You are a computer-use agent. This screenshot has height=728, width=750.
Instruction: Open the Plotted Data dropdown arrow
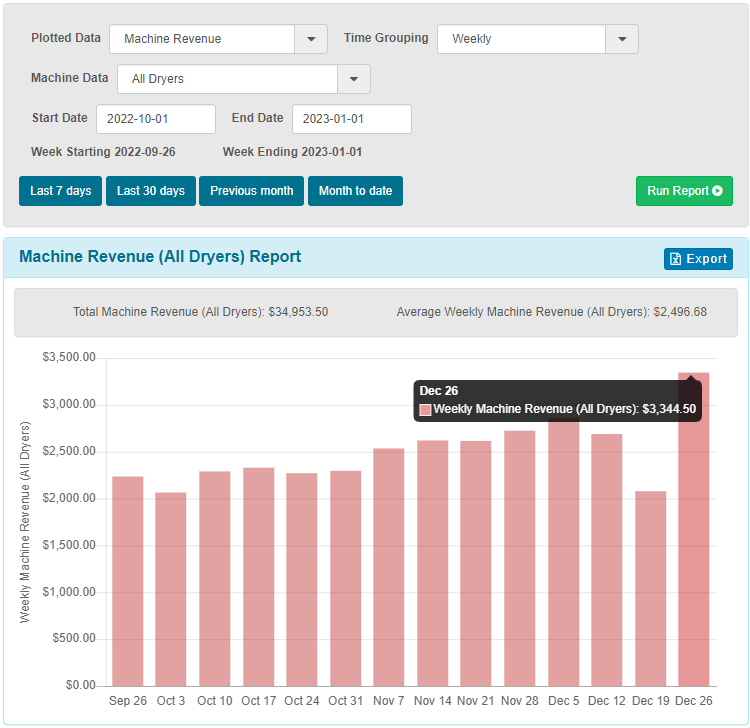(311, 39)
